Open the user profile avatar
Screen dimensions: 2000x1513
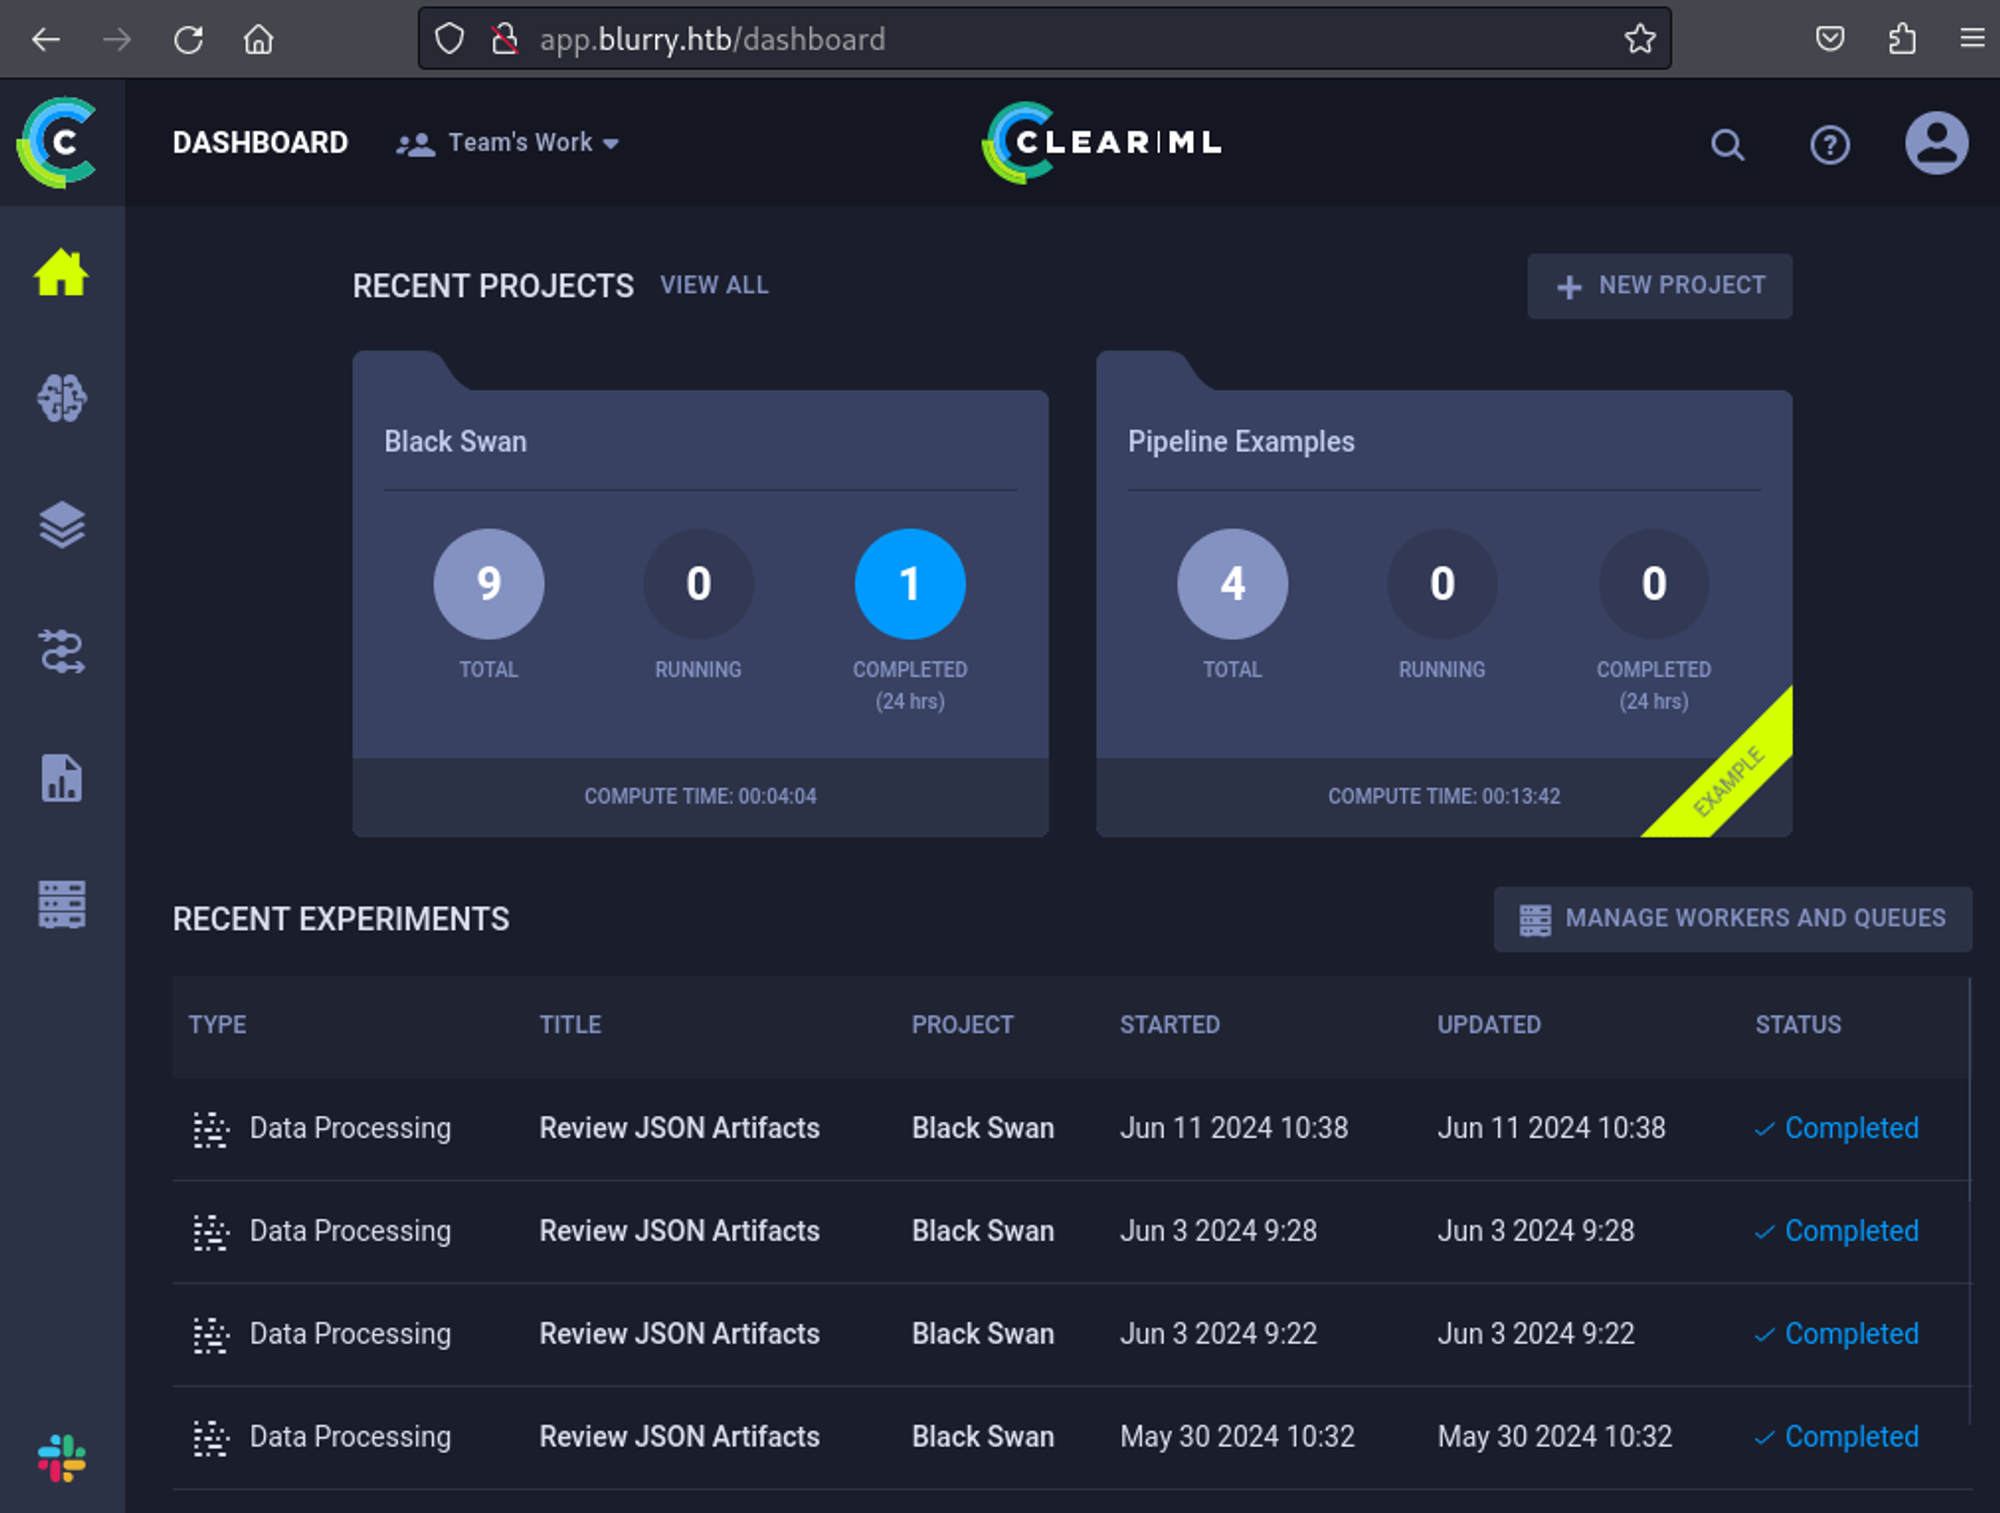coord(1936,143)
